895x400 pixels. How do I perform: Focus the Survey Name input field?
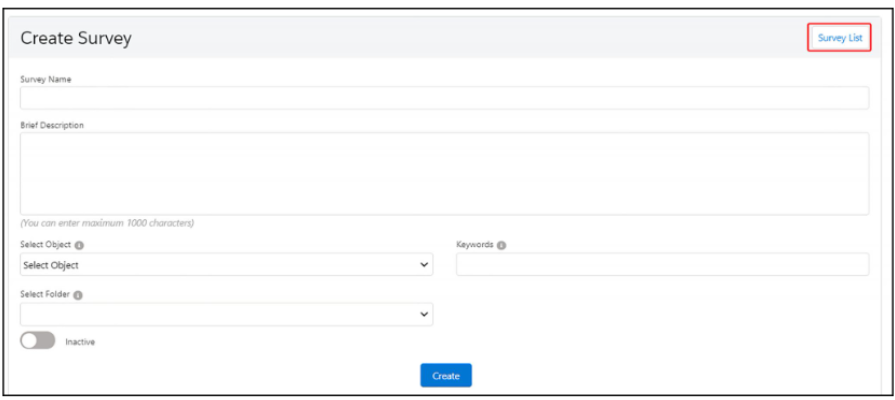(444, 98)
